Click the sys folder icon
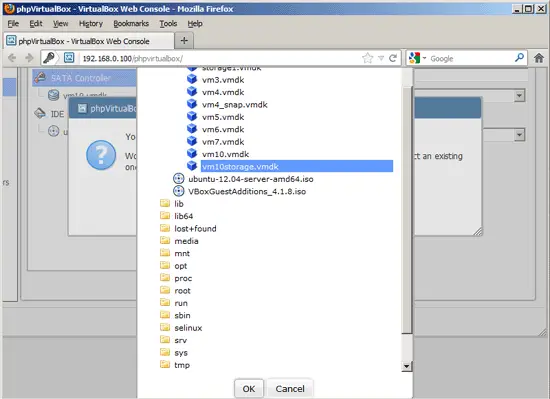This screenshot has width=550, height=399. tap(165, 352)
